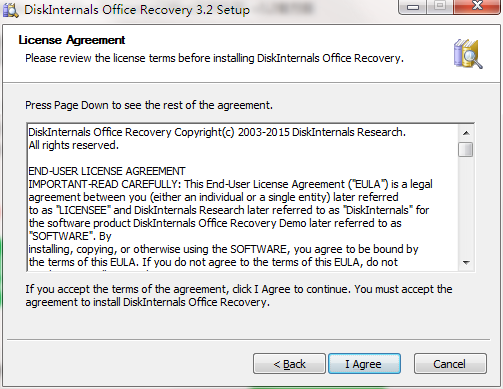The height and width of the screenshot is (389, 503).
Task: Go back with the < Back button
Action: [289, 364]
